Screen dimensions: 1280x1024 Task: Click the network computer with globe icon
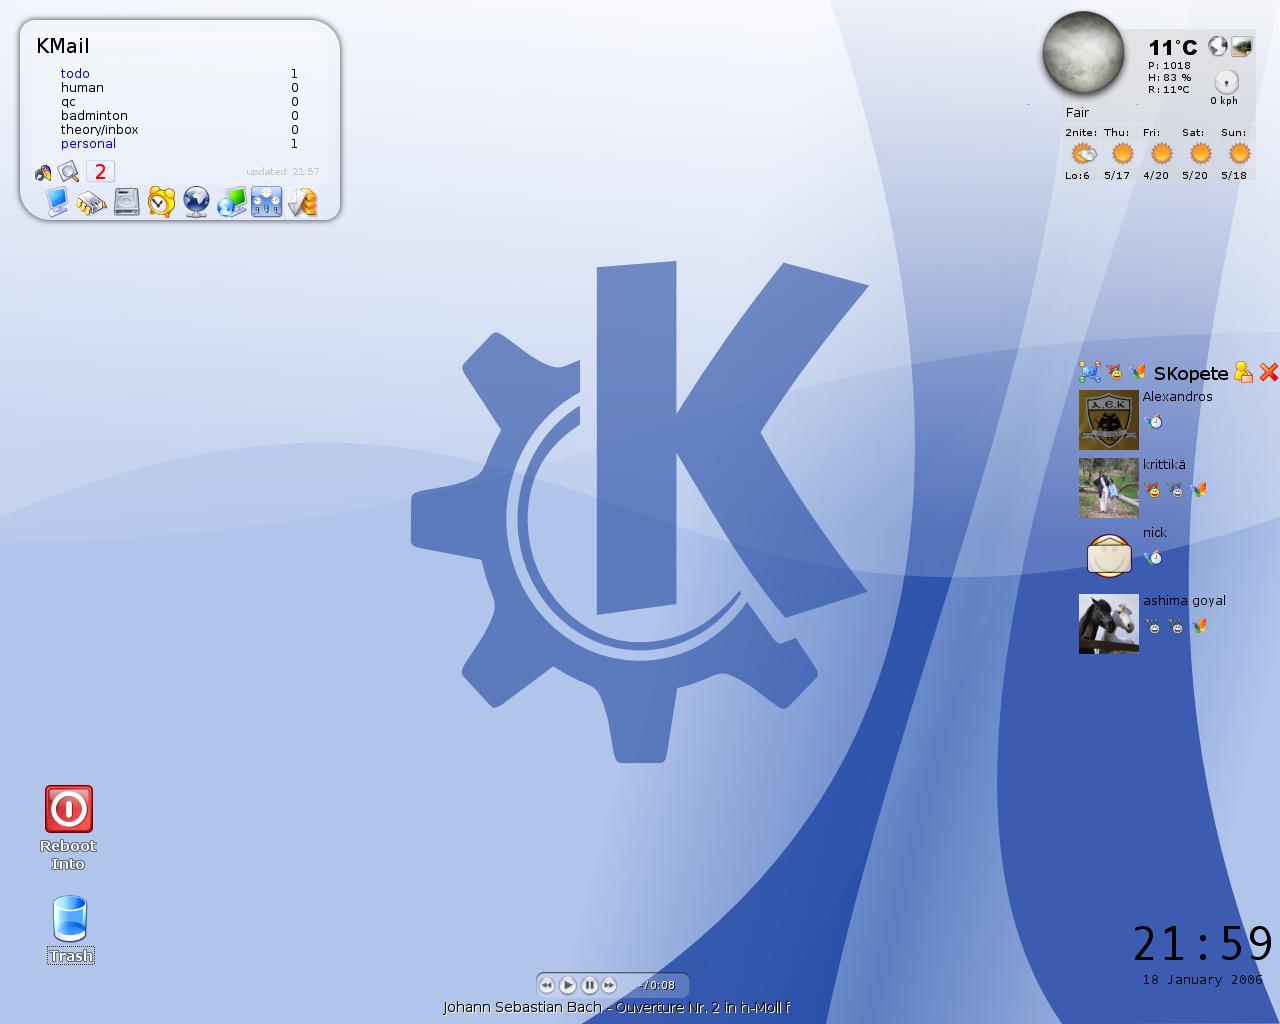tap(231, 202)
